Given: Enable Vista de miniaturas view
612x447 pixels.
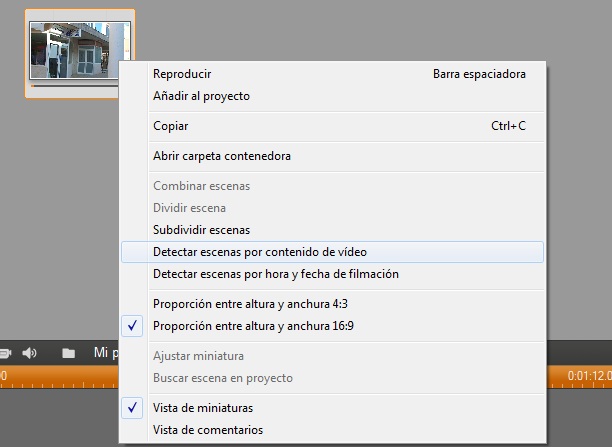Looking at the screenshot, I should click(x=203, y=408).
